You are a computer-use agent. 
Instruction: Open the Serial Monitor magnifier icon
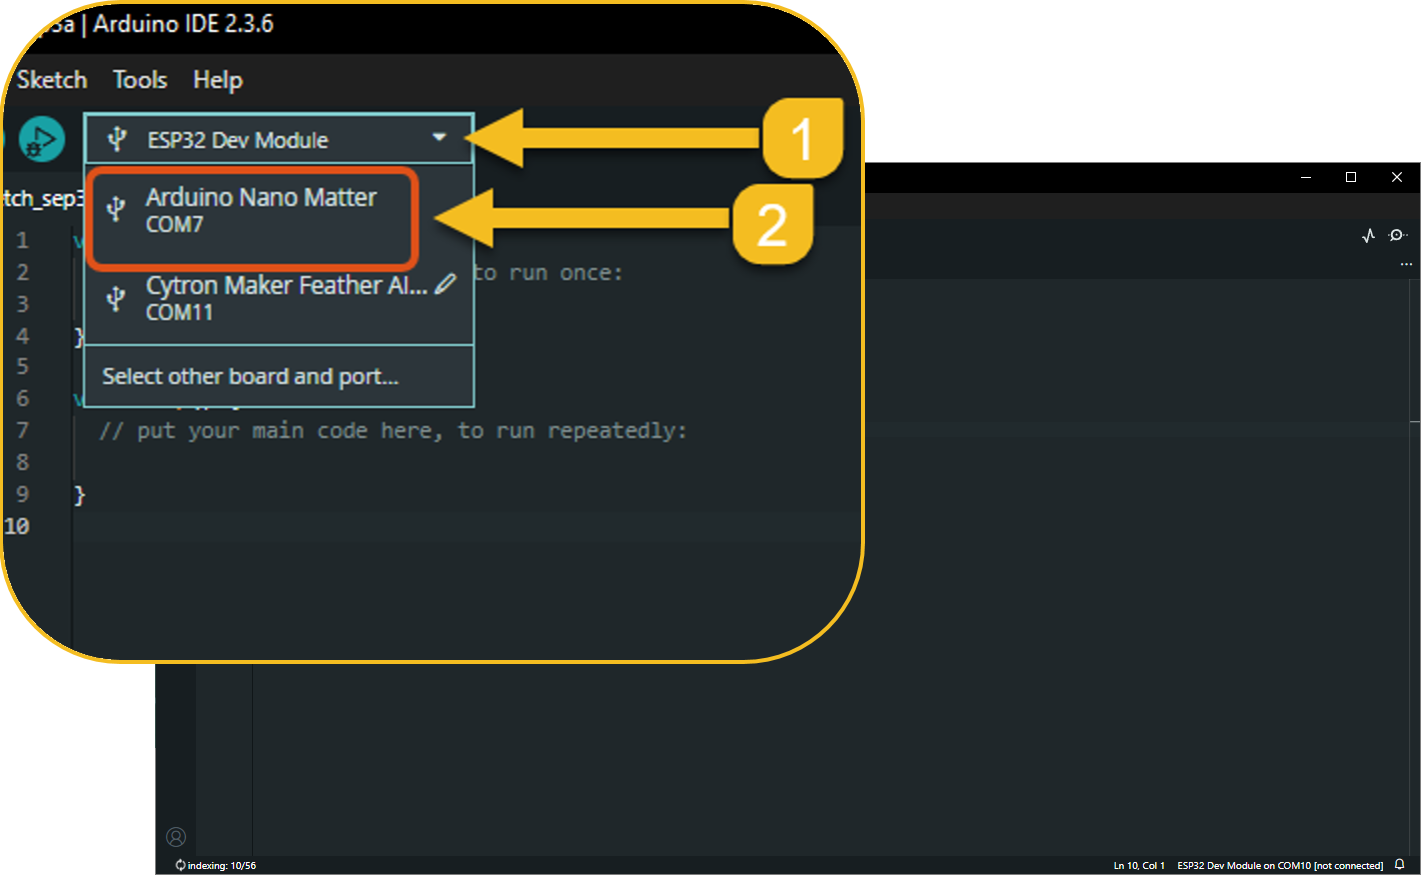coord(1397,235)
